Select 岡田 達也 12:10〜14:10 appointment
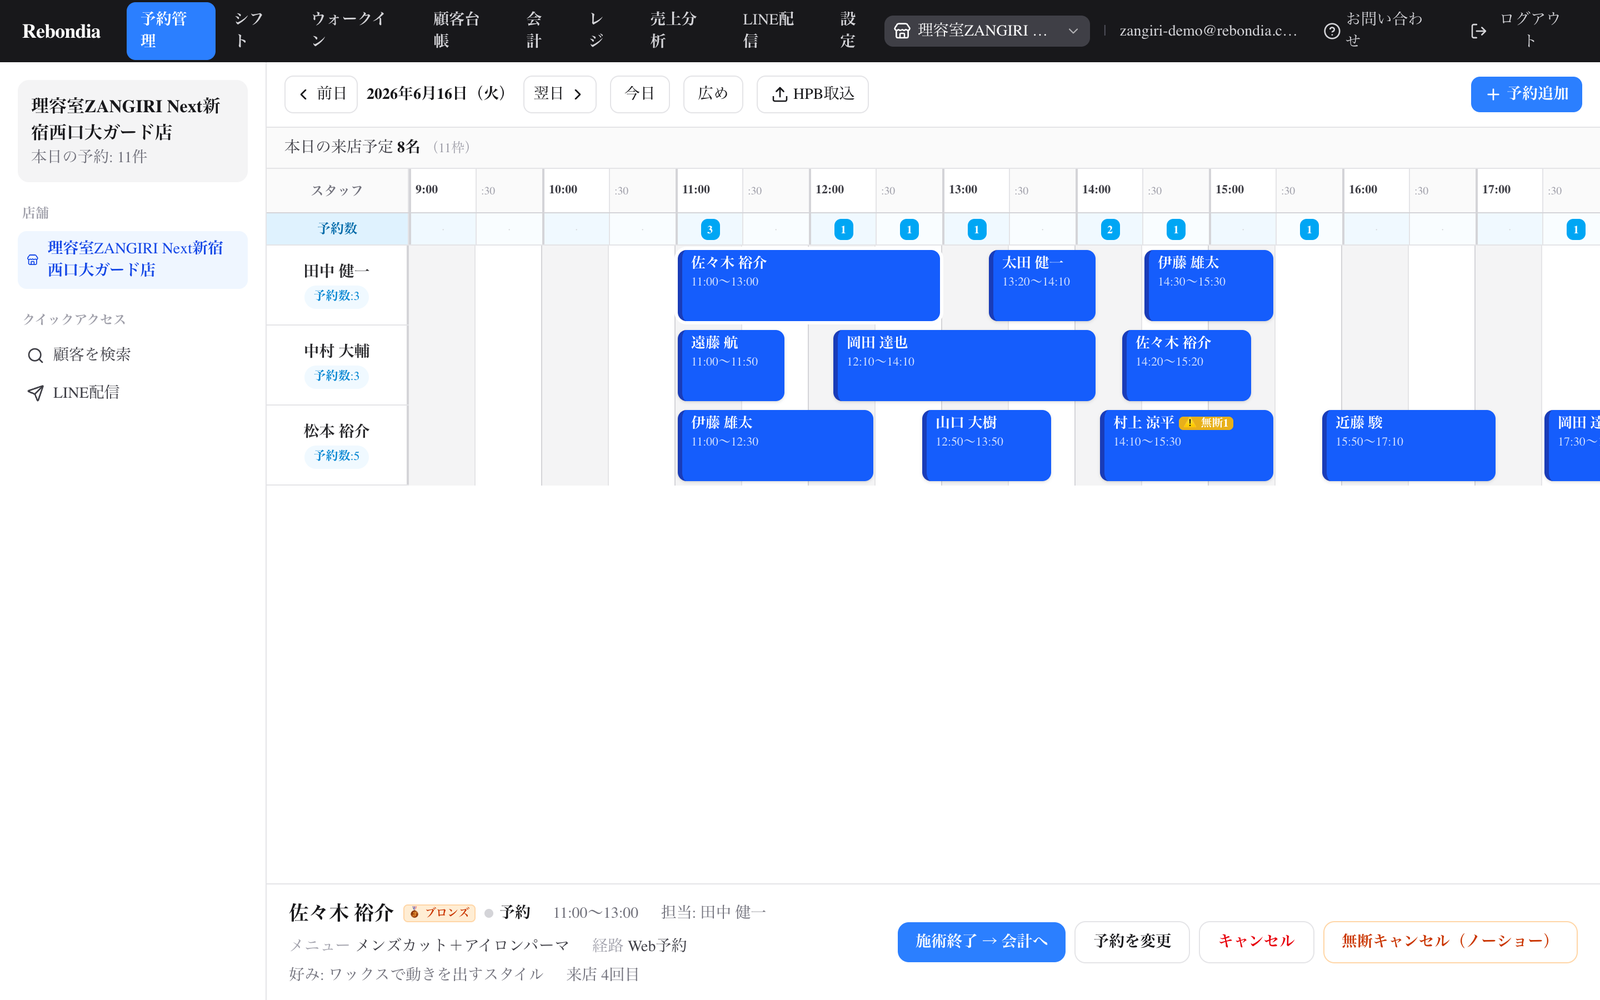 coord(964,366)
